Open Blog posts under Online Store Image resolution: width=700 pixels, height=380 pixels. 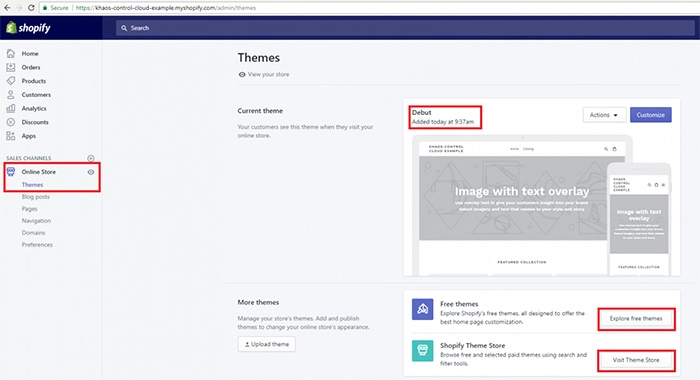pyautogui.click(x=36, y=196)
